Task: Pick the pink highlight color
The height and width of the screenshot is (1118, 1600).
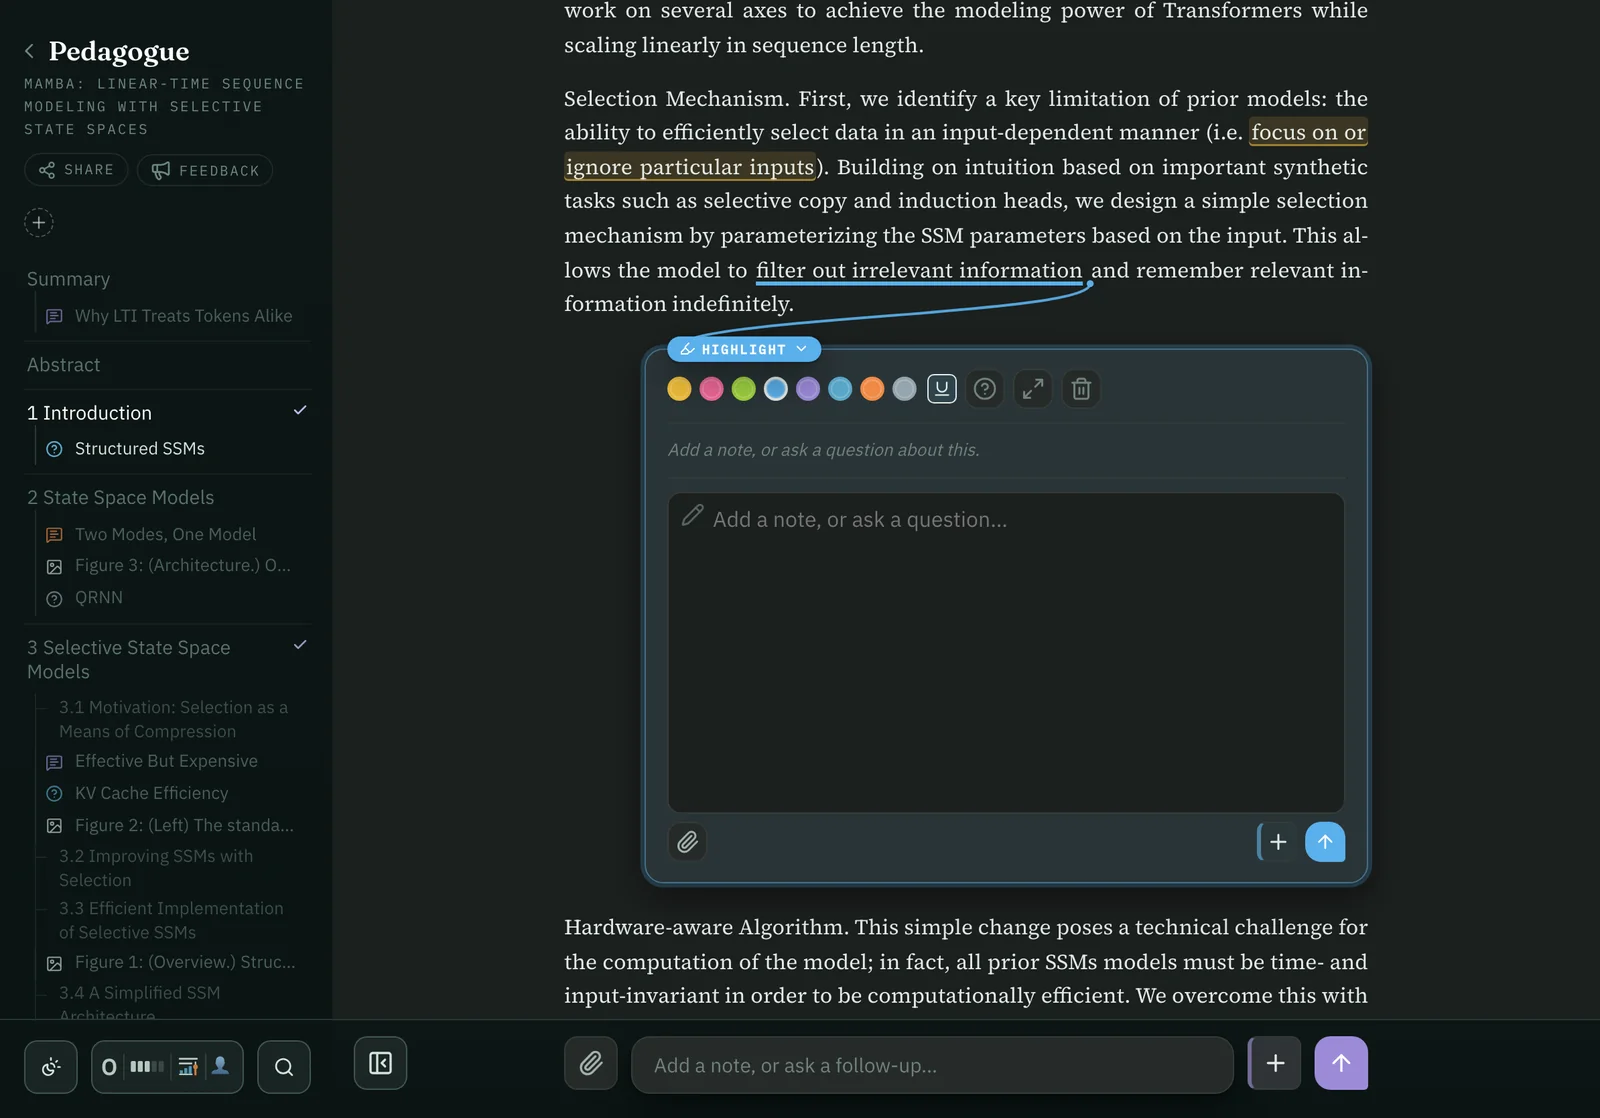Action: [x=711, y=389]
